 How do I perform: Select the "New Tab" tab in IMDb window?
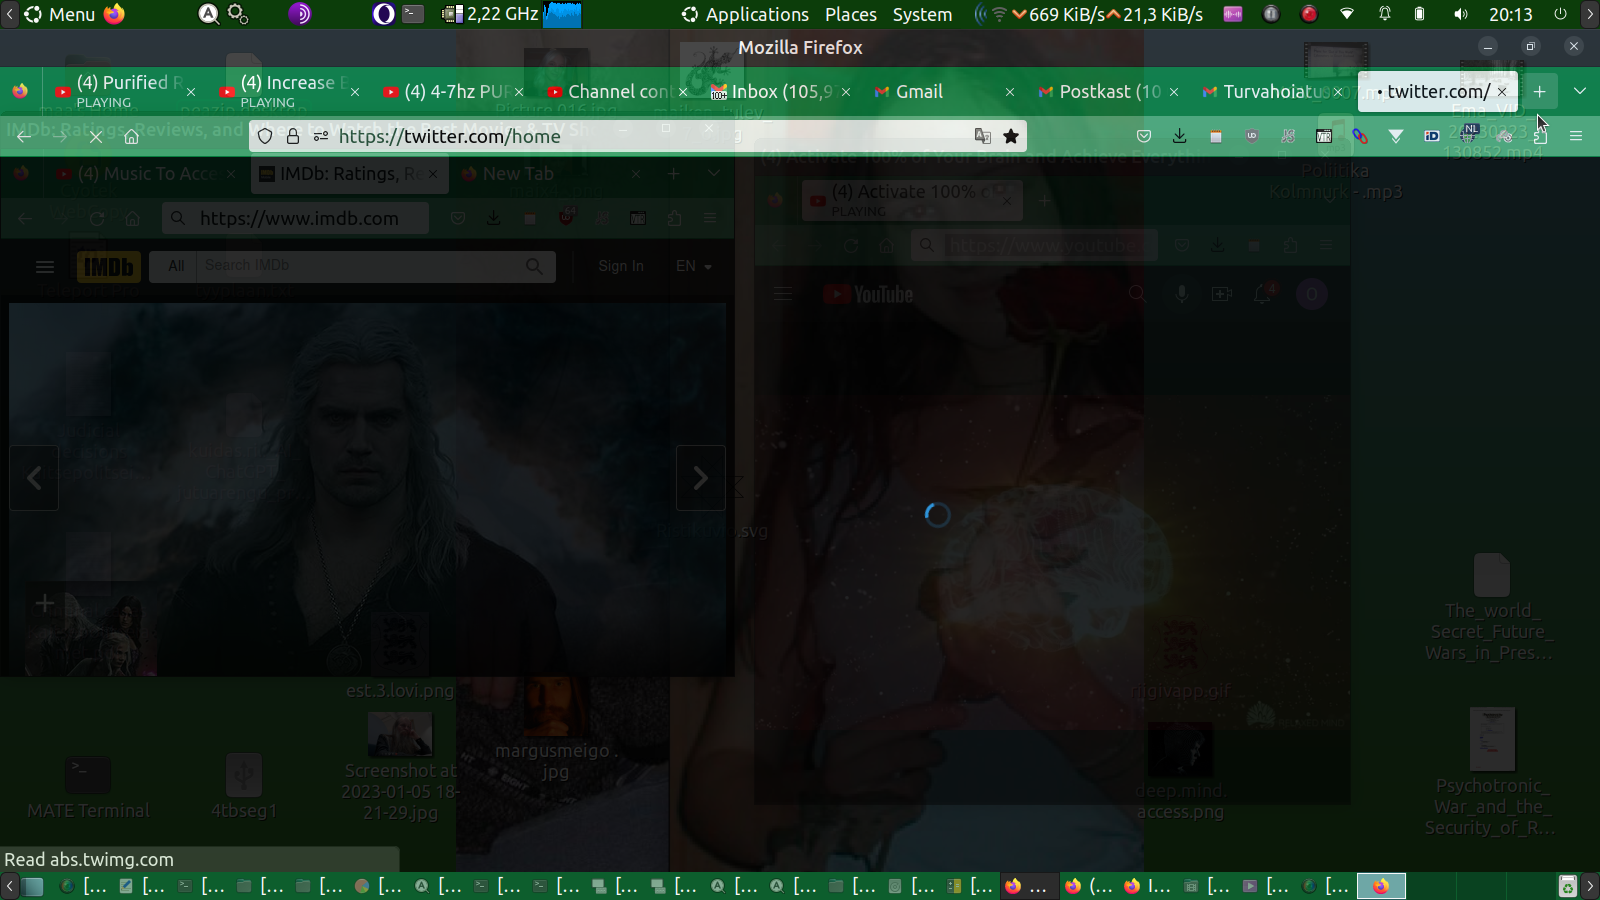(552, 174)
